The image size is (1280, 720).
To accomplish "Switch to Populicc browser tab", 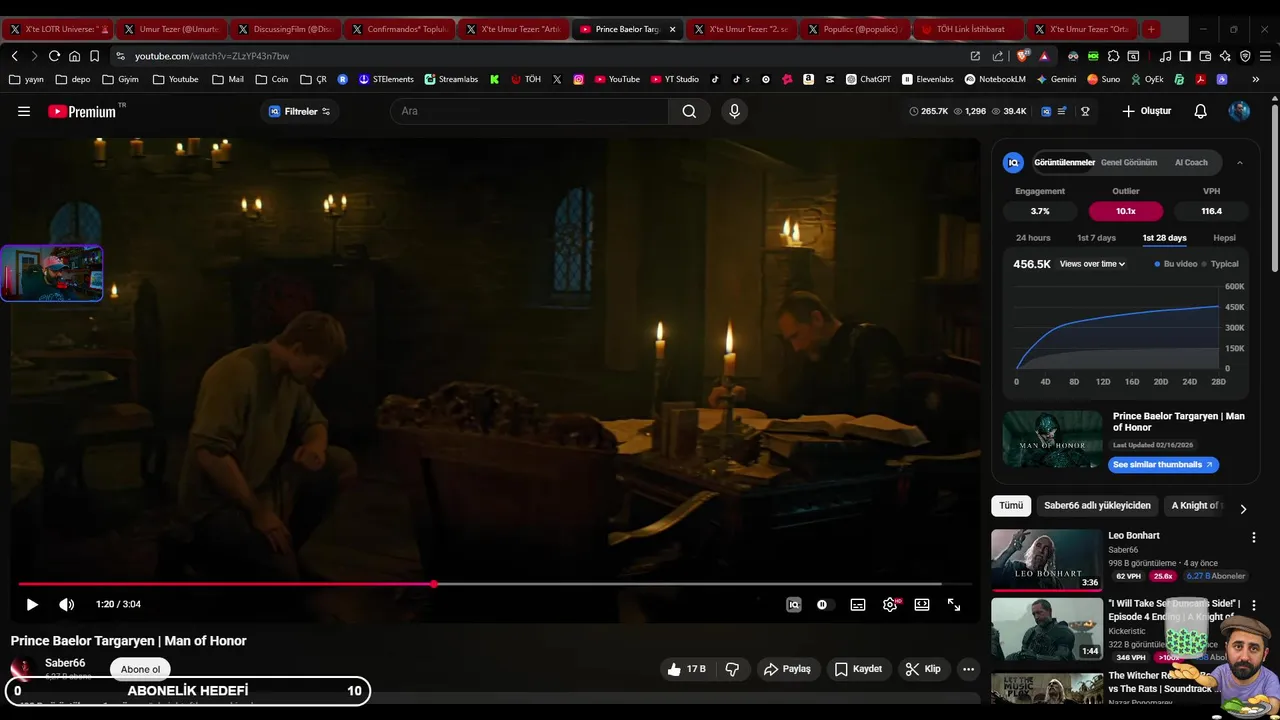I will tap(854, 29).
